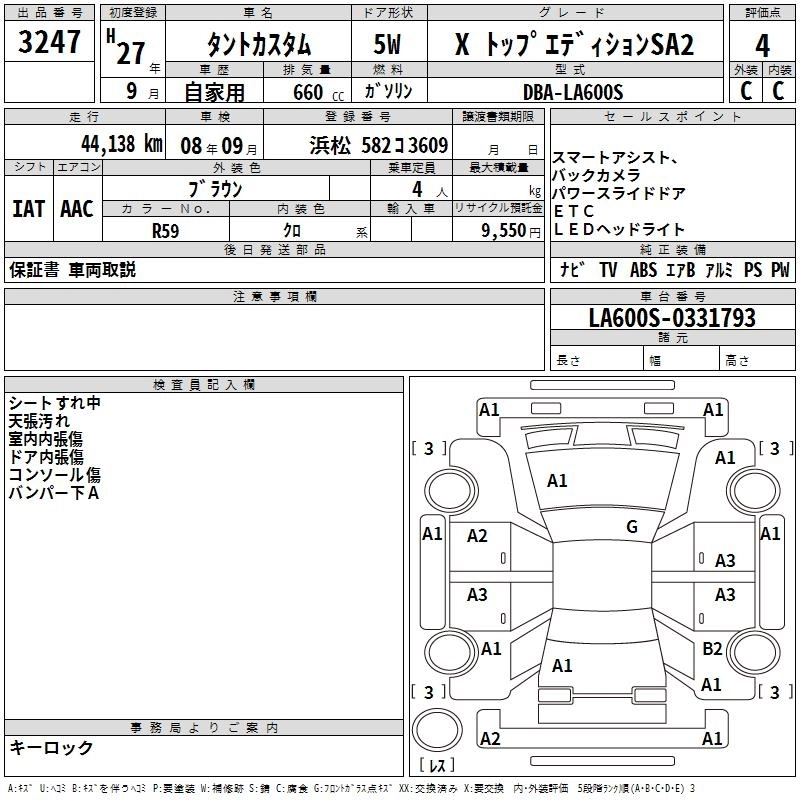
Task: Click the キーロック office notice
Action: pyautogui.click(x=52, y=748)
